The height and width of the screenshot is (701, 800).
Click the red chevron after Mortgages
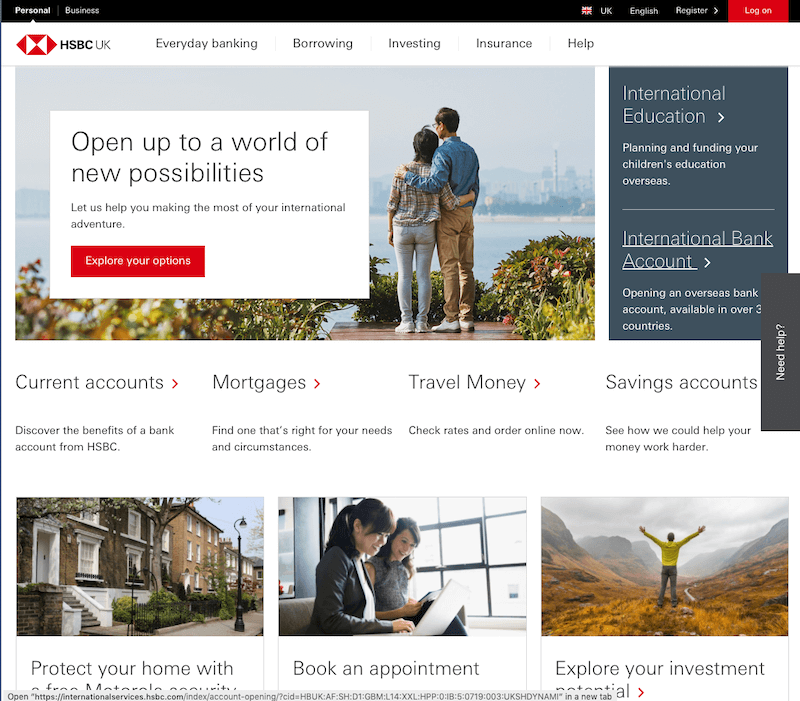coord(317,384)
